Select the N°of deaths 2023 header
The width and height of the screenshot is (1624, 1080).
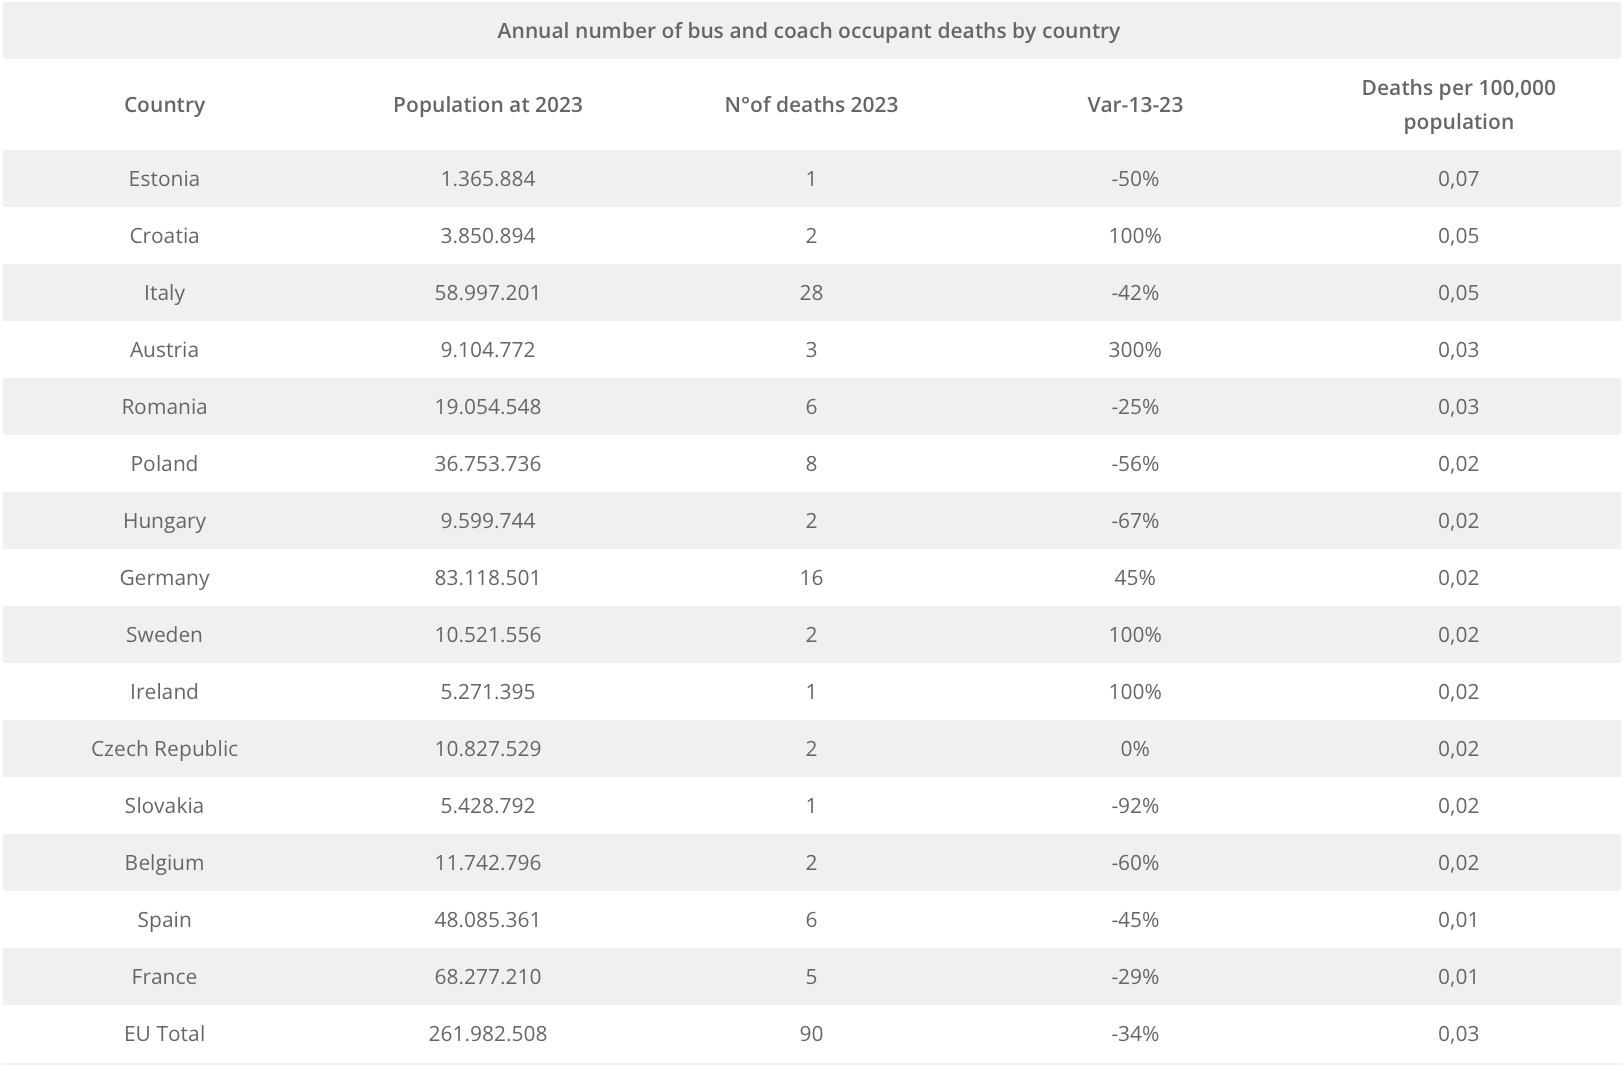(811, 105)
